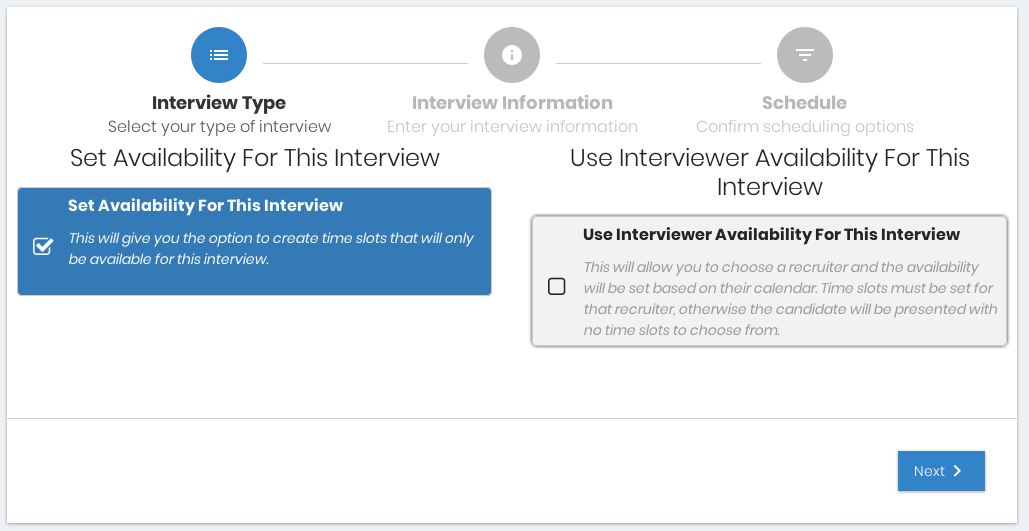Click the connector line between Interview Information and Schedule

658,63
